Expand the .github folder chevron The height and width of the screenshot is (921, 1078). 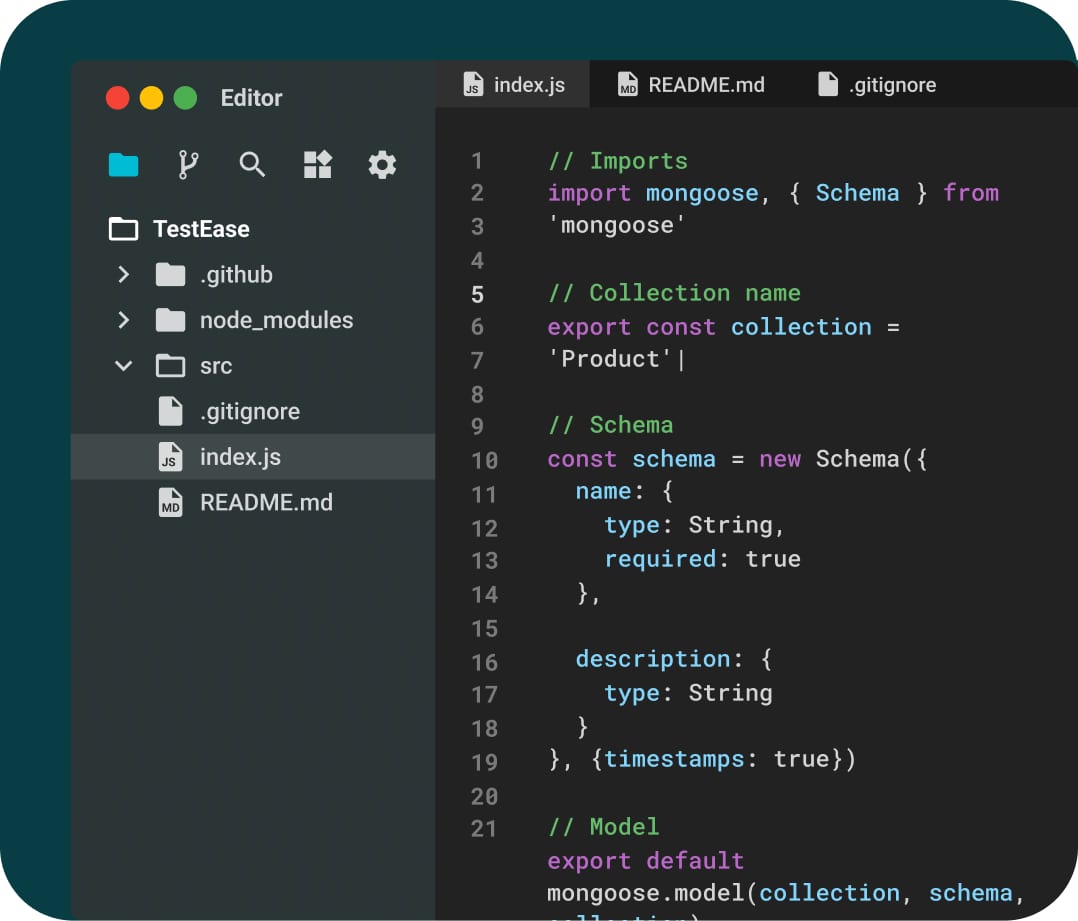coord(124,274)
